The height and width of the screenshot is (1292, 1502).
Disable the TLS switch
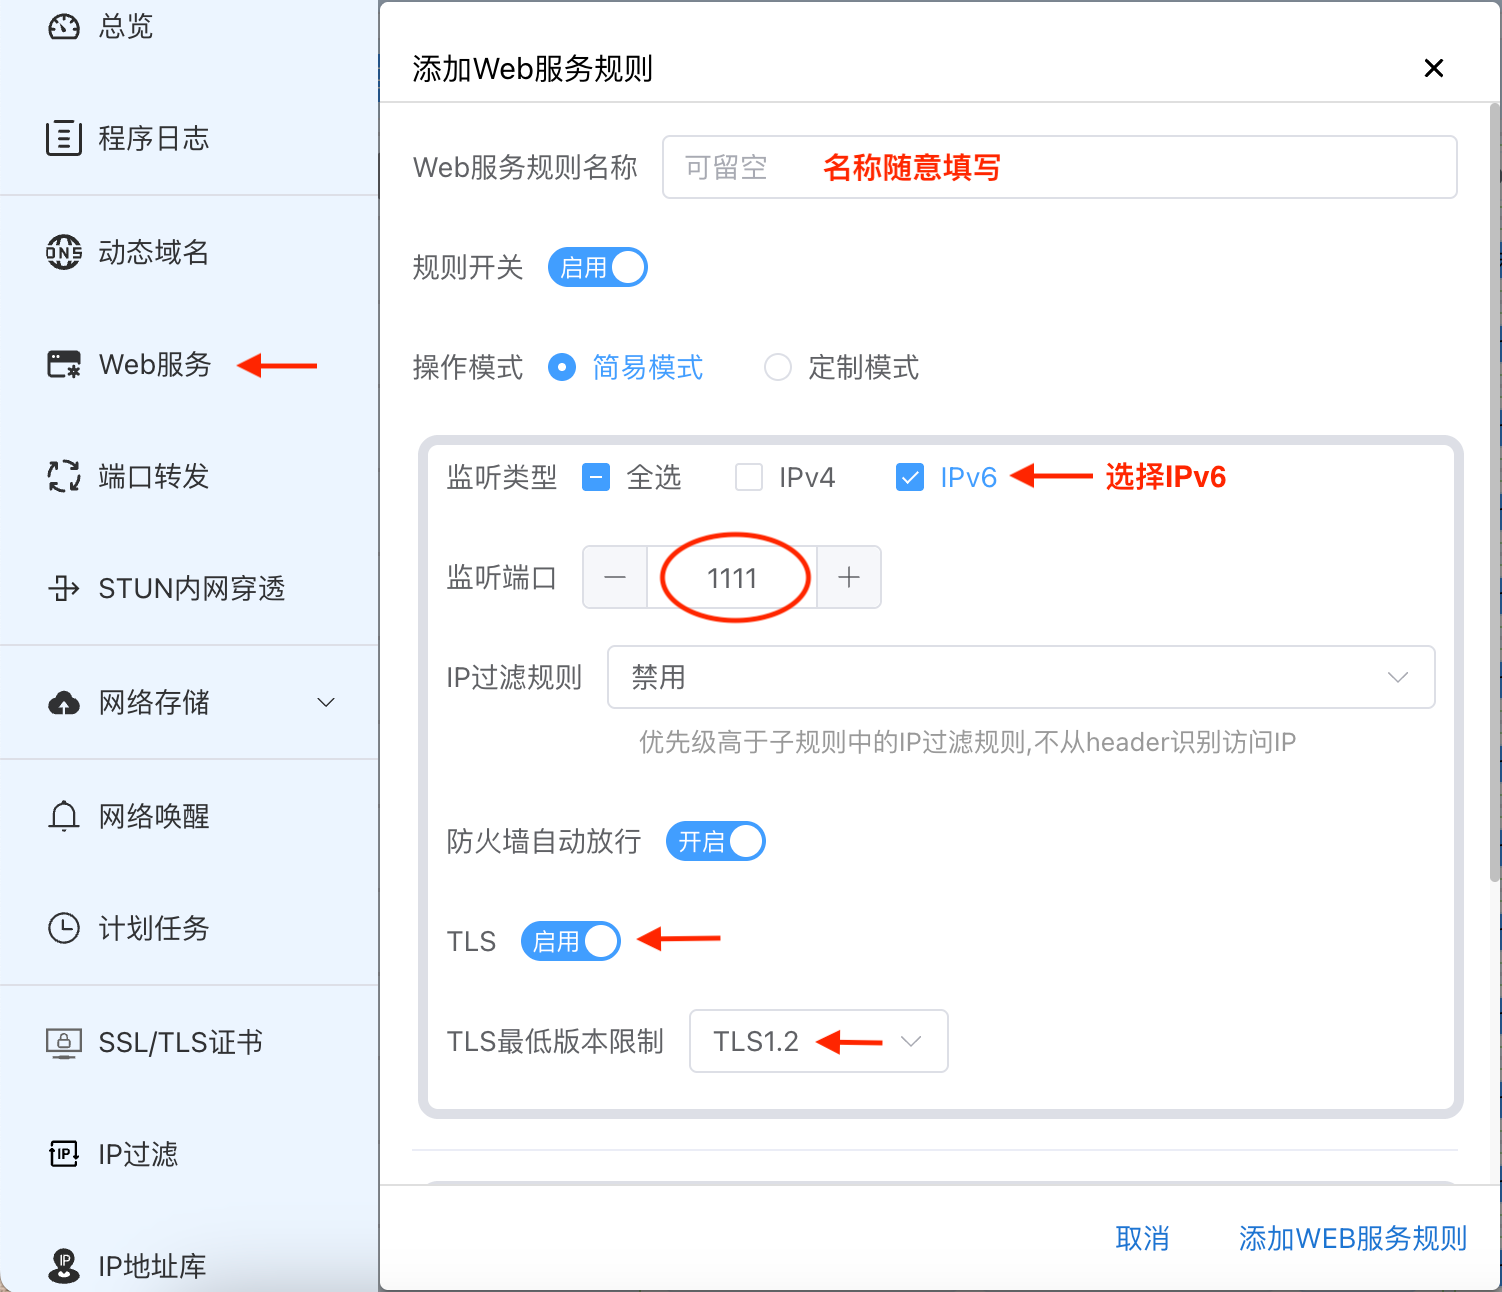pyautogui.click(x=570, y=941)
